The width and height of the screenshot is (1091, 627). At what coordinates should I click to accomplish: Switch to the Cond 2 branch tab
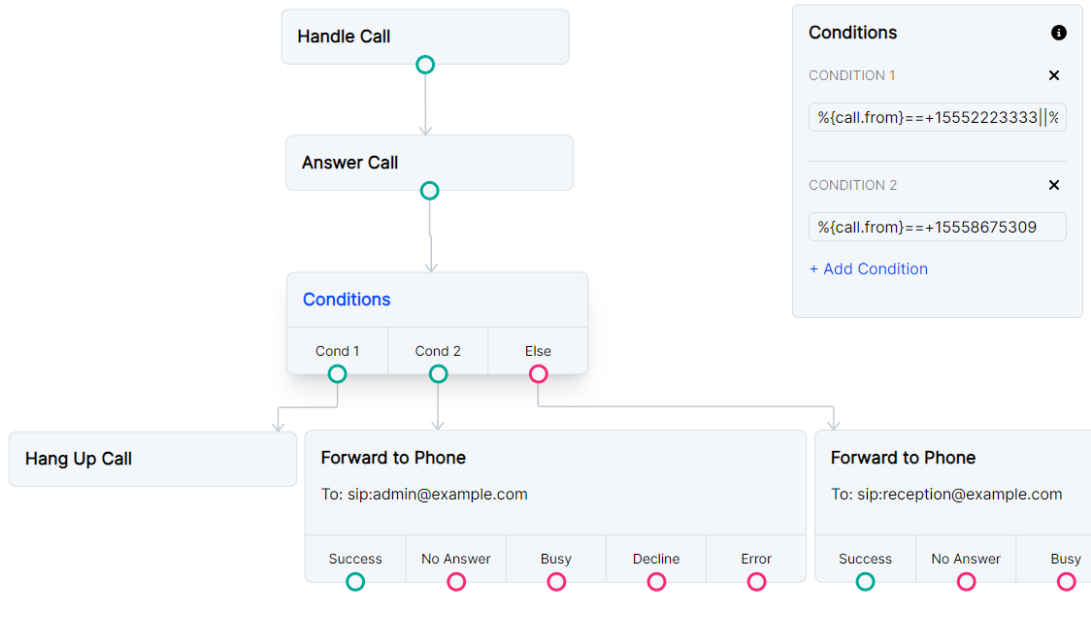click(437, 351)
